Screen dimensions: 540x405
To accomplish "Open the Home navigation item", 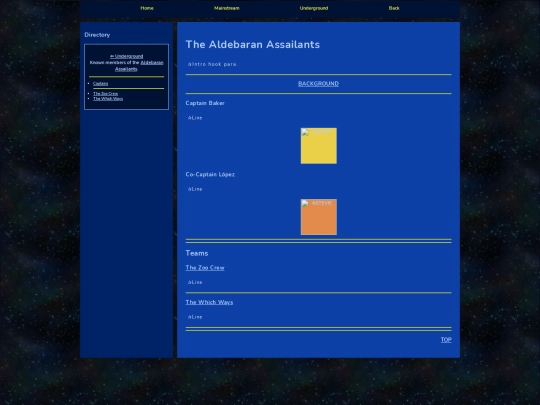I will click(x=147, y=8).
